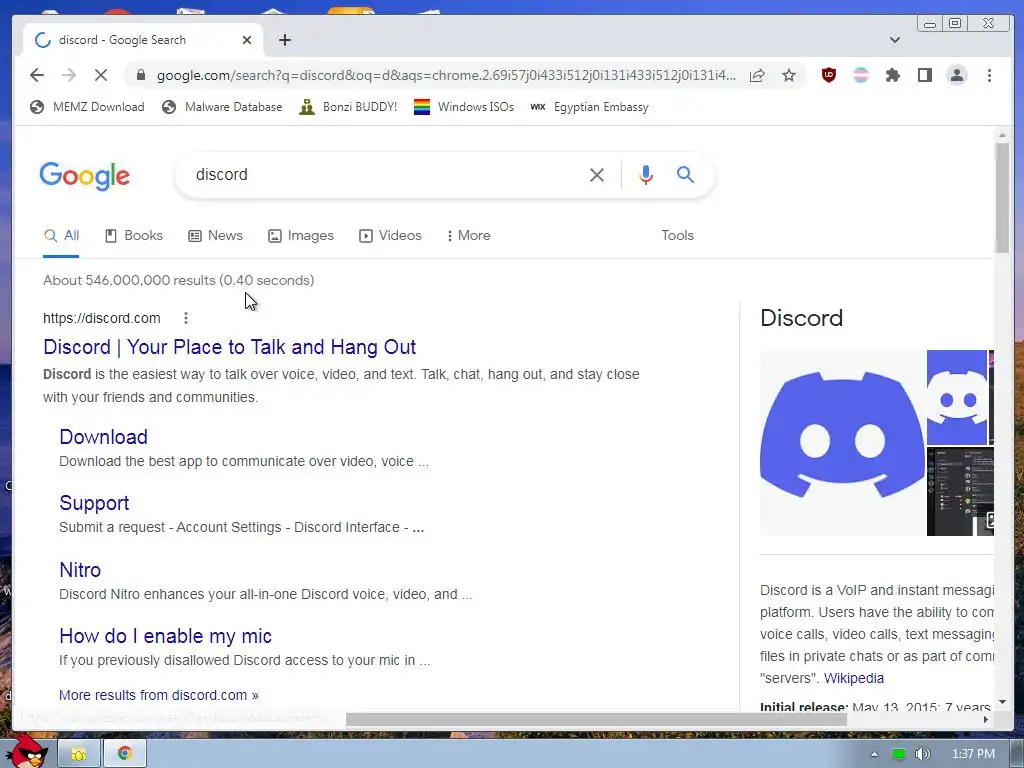Screen dimensions: 1024x768
Task: Click the Chrome taskbar icon
Action: (x=125, y=754)
